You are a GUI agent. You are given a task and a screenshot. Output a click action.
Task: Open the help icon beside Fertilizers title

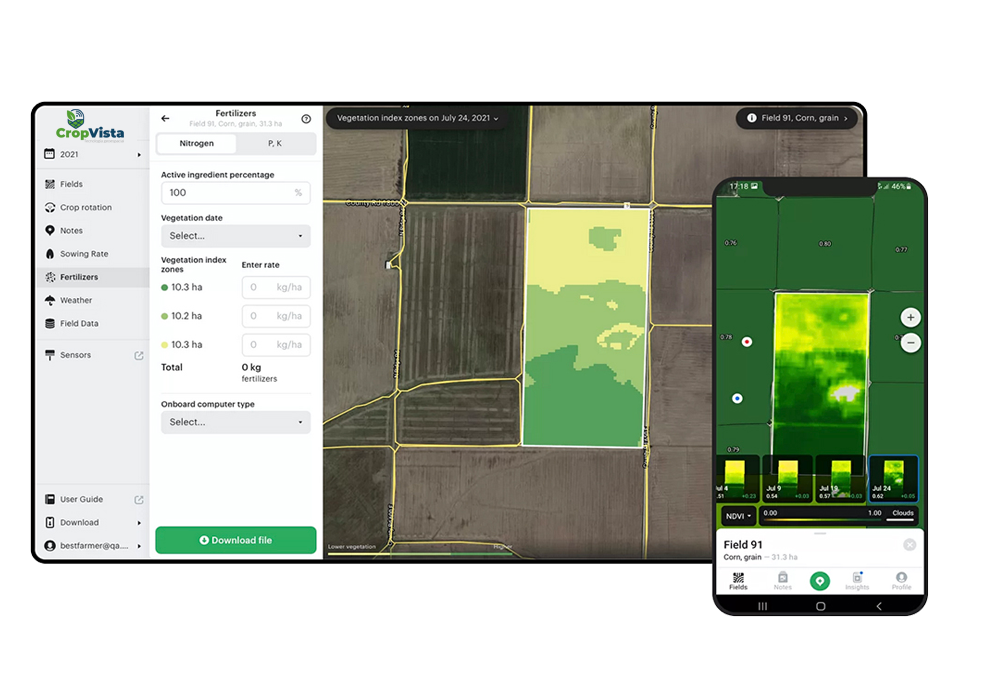click(306, 119)
